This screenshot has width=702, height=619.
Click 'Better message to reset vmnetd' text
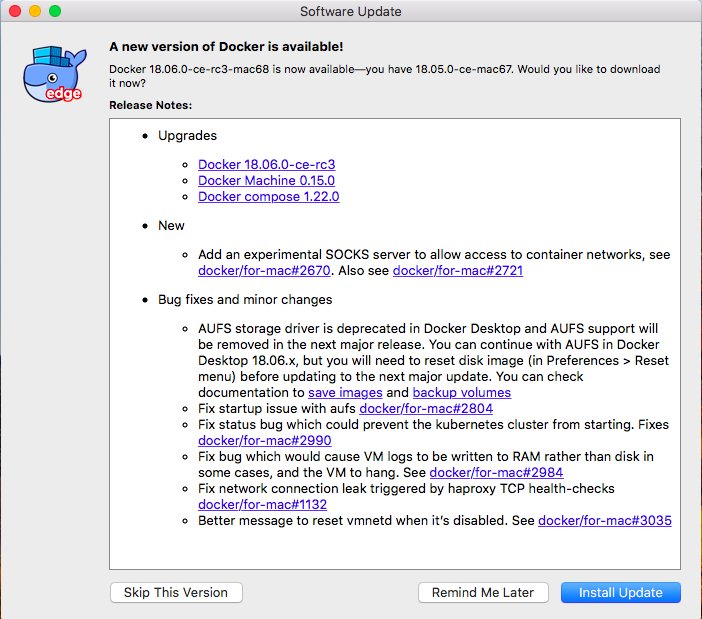(366, 521)
